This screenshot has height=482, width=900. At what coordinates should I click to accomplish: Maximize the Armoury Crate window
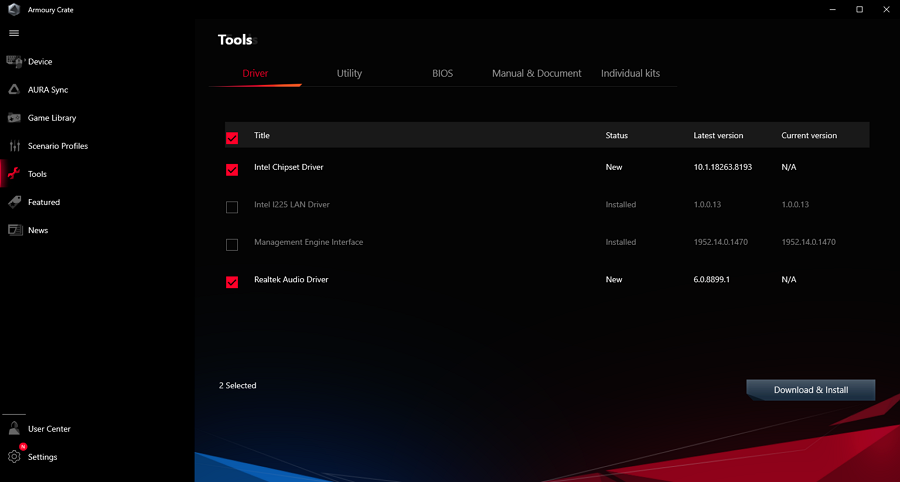(x=859, y=9)
